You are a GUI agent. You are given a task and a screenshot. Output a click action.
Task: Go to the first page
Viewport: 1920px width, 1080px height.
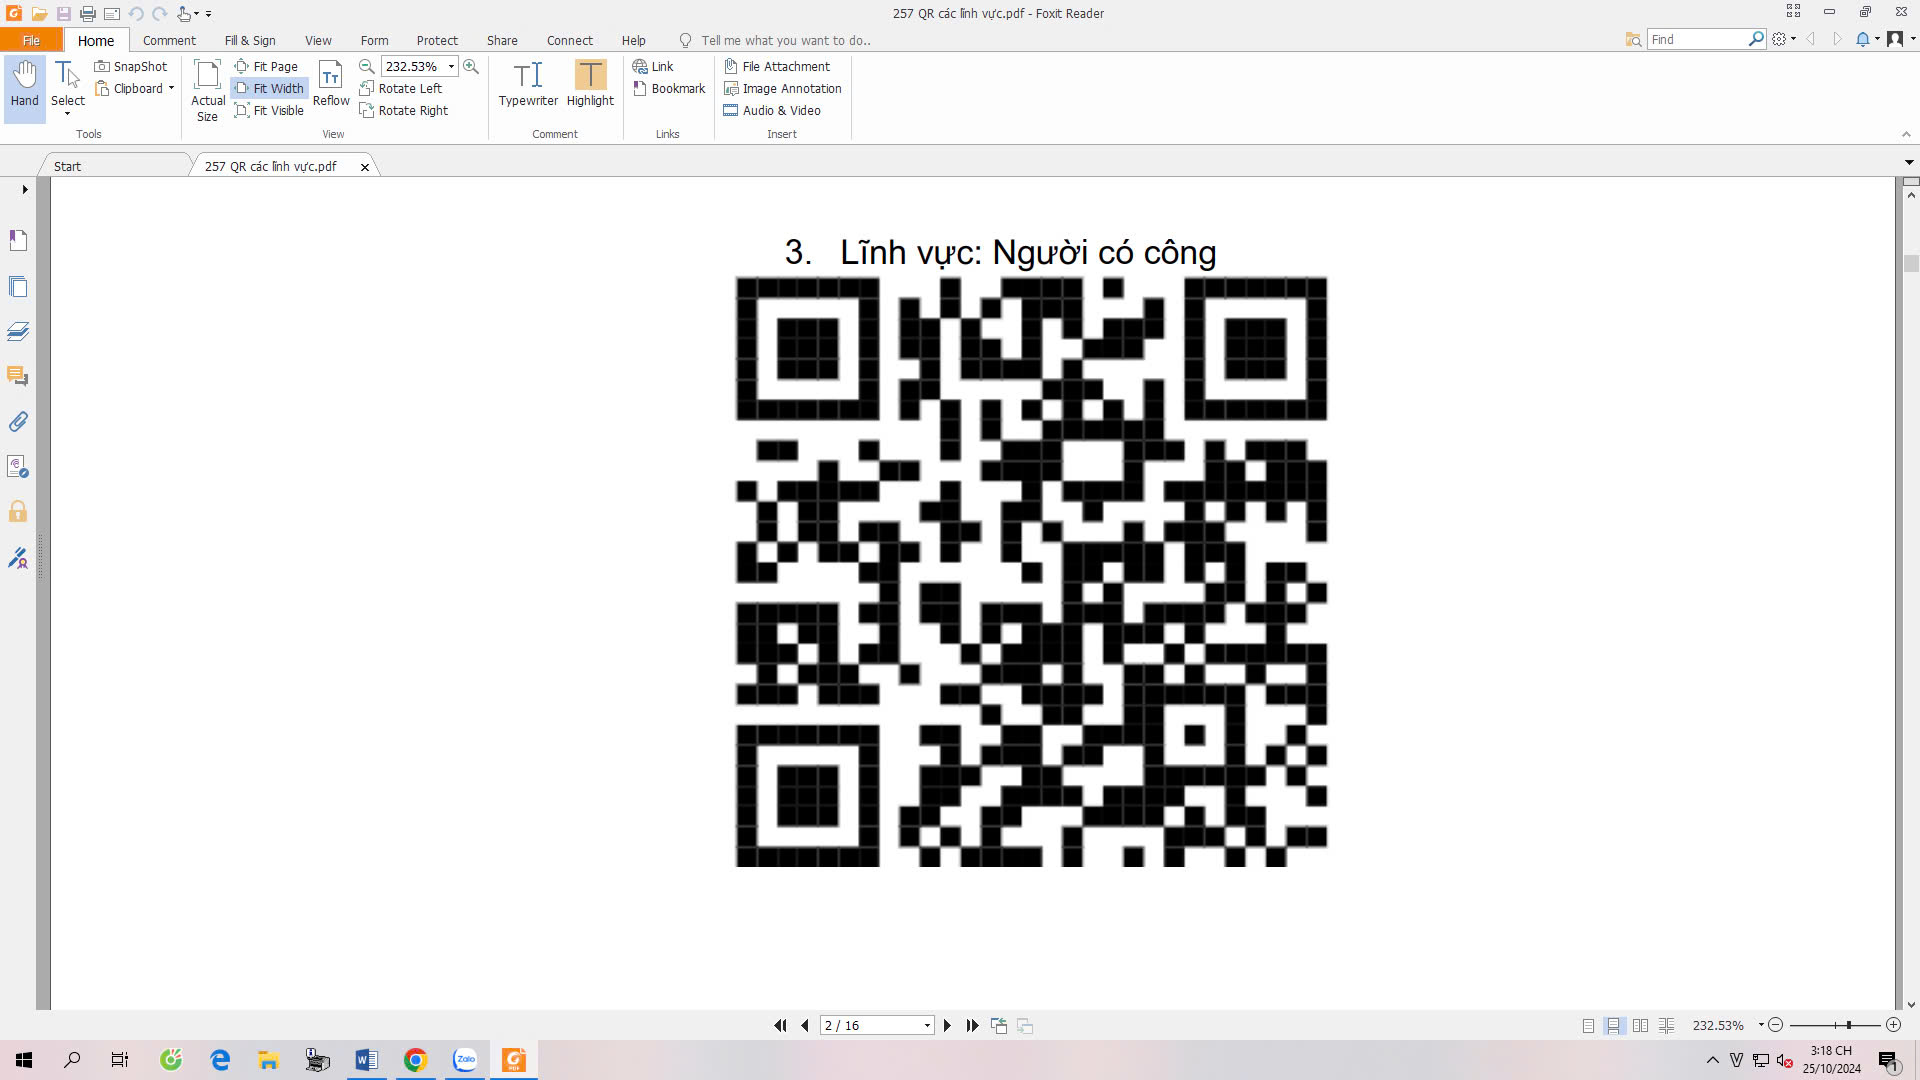click(780, 1025)
